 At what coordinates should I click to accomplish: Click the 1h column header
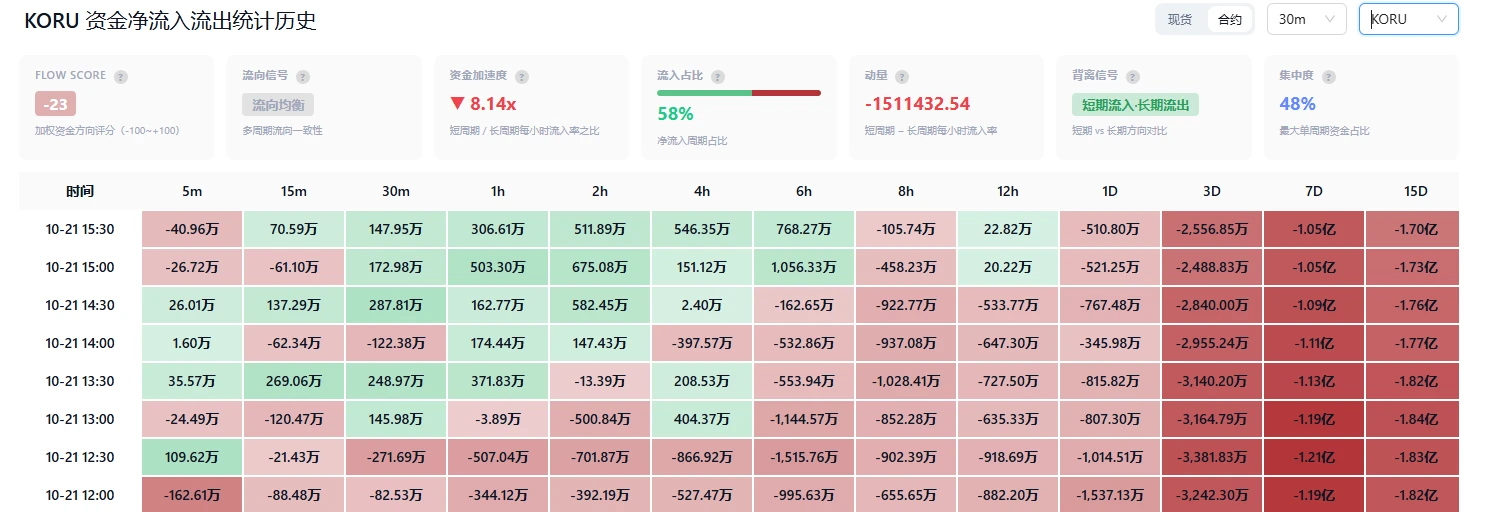click(498, 191)
